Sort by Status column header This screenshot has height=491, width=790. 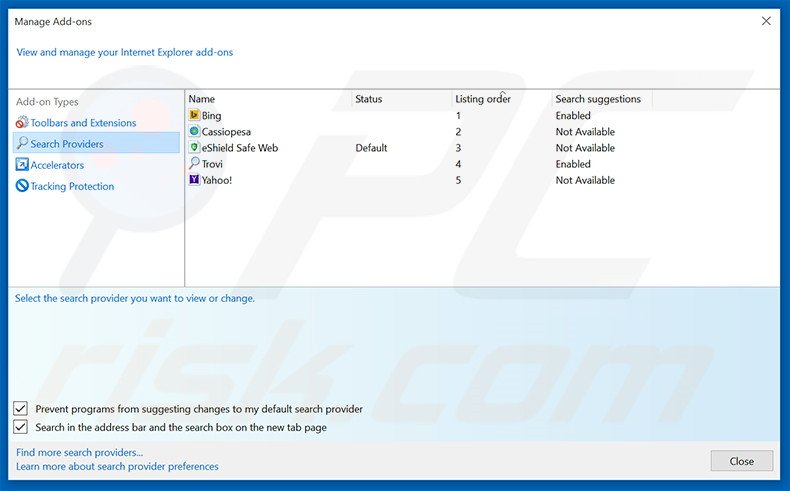click(x=369, y=99)
